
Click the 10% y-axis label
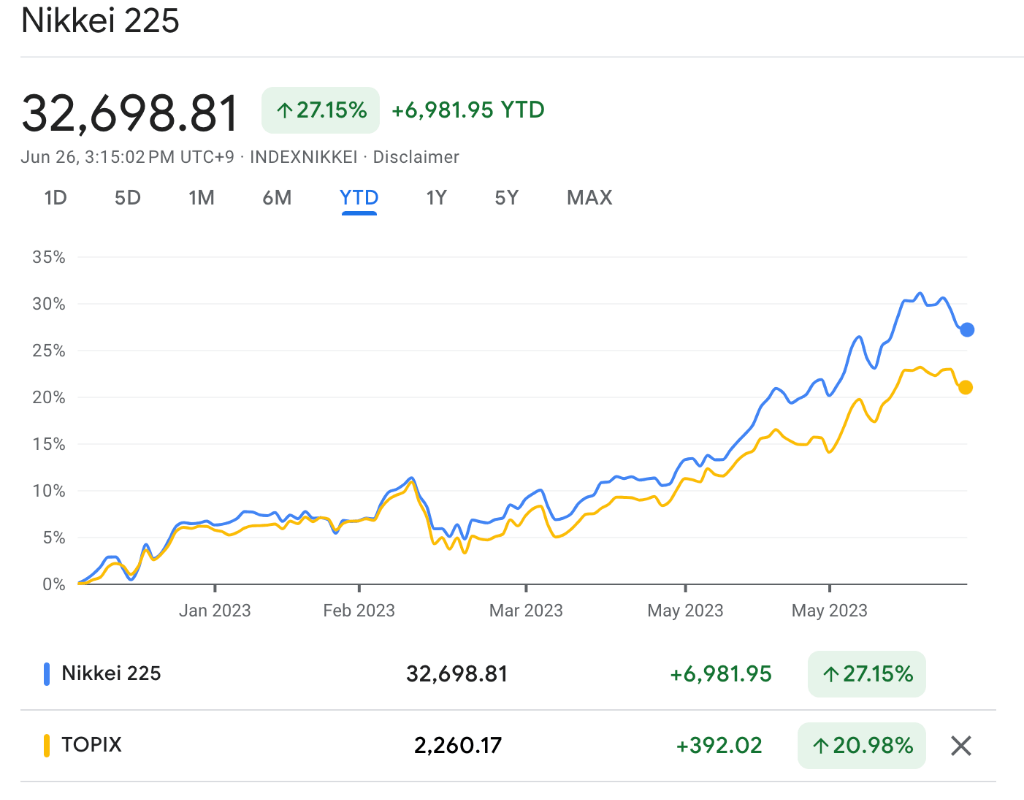49,491
